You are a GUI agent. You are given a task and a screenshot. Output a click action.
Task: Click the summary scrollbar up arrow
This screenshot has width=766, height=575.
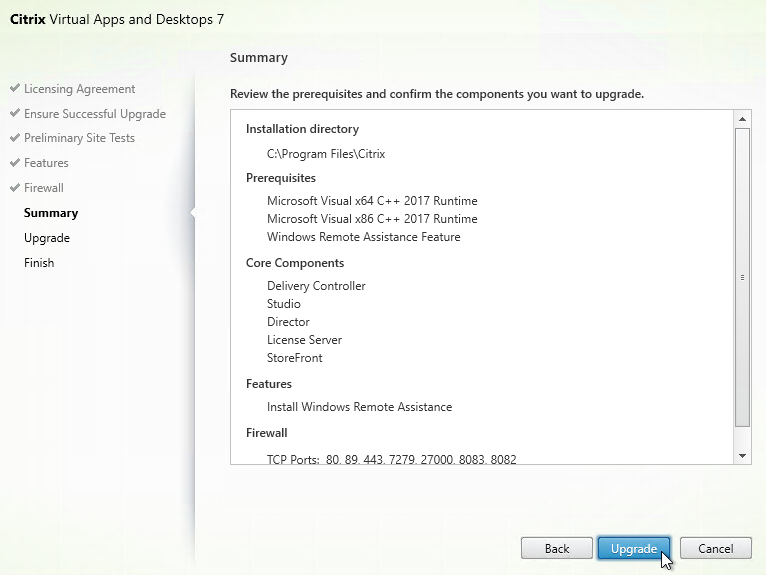click(743, 119)
